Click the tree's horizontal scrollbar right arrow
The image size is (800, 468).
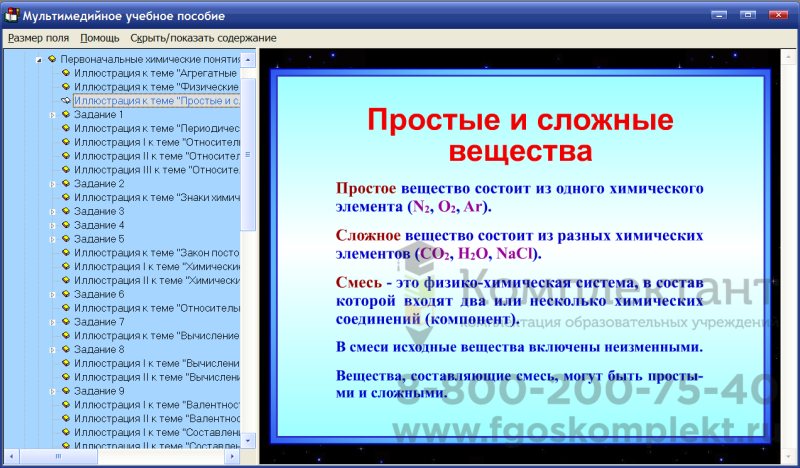[x=232, y=456]
